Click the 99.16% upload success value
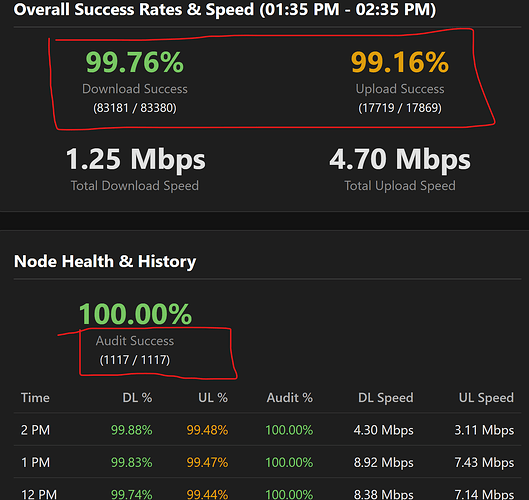 400,62
